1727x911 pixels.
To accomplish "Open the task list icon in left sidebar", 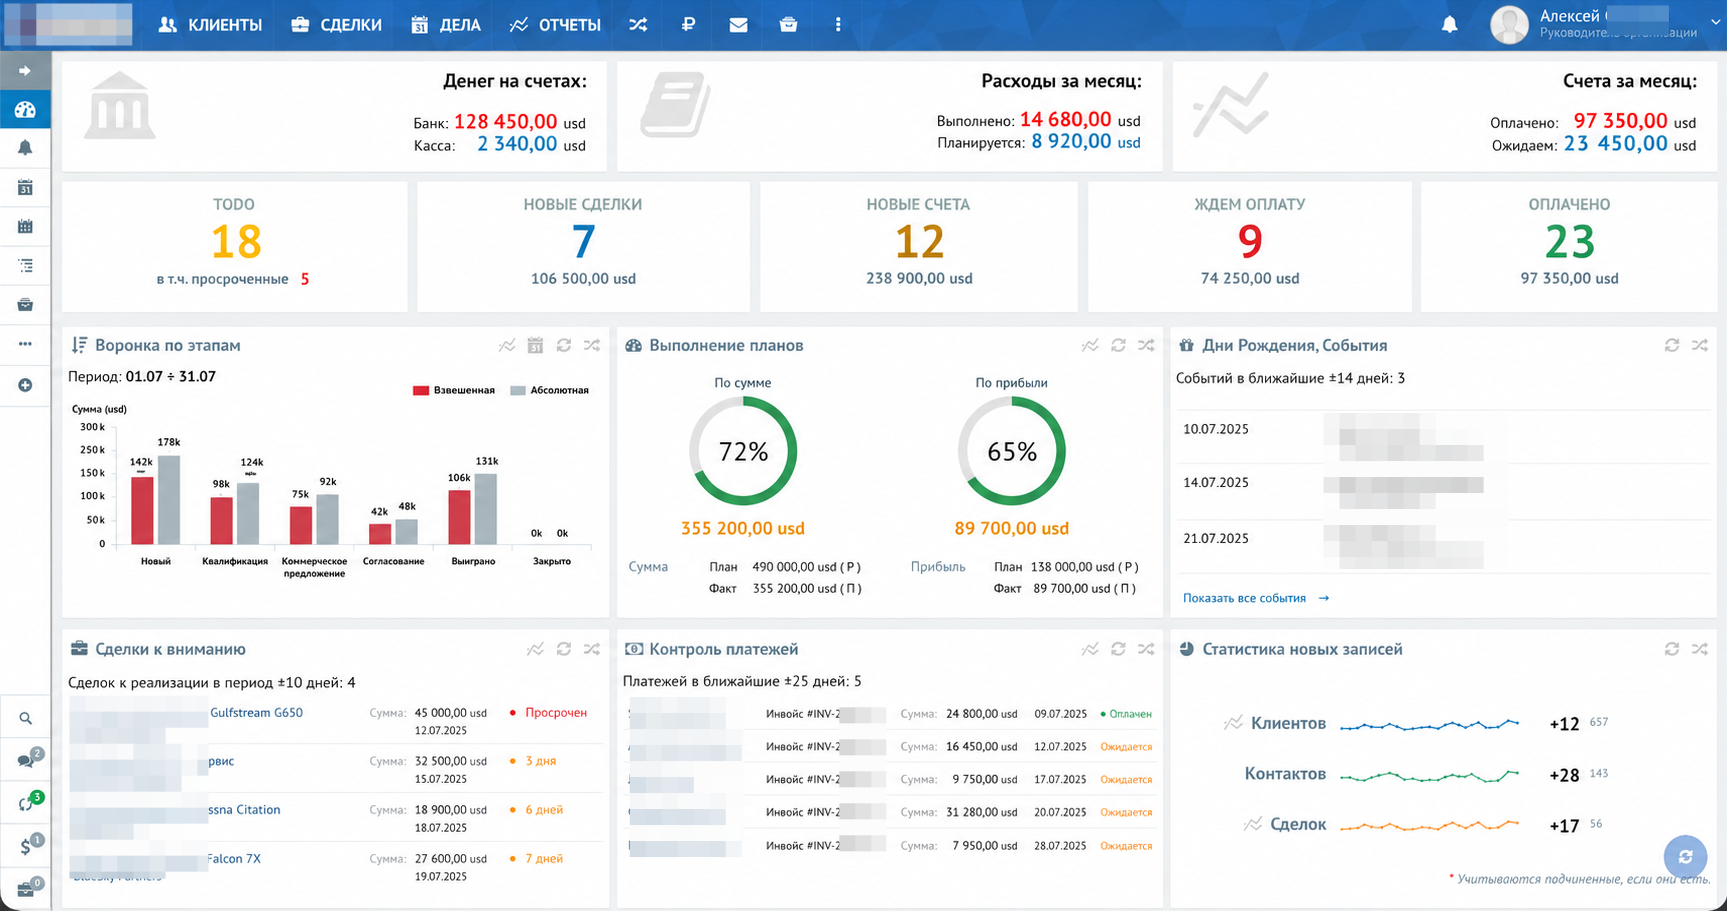I will coord(25,265).
